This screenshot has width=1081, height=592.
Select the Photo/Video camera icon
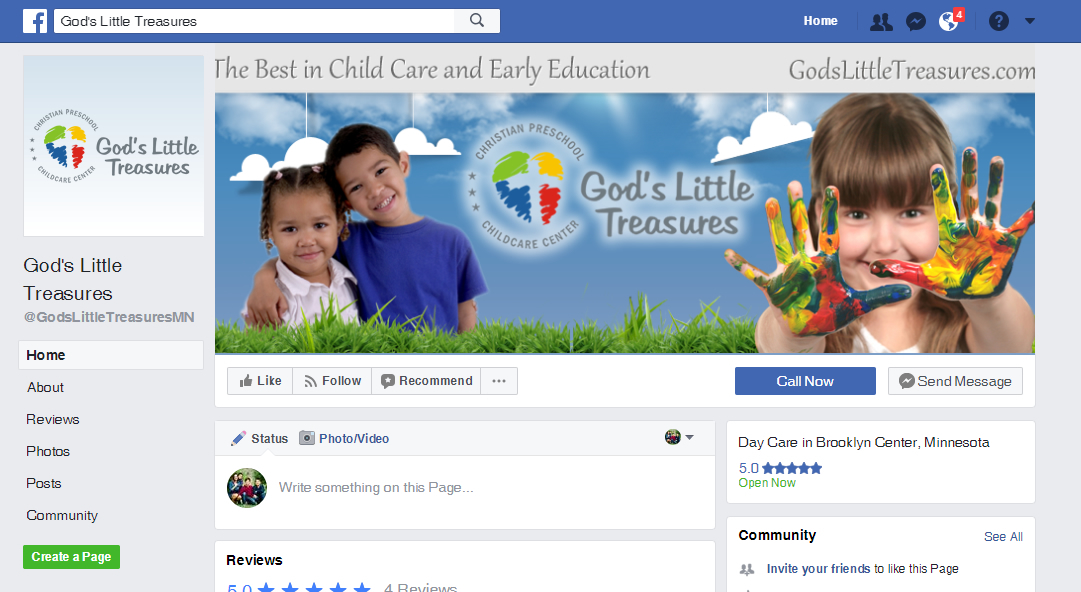pos(307,438)
